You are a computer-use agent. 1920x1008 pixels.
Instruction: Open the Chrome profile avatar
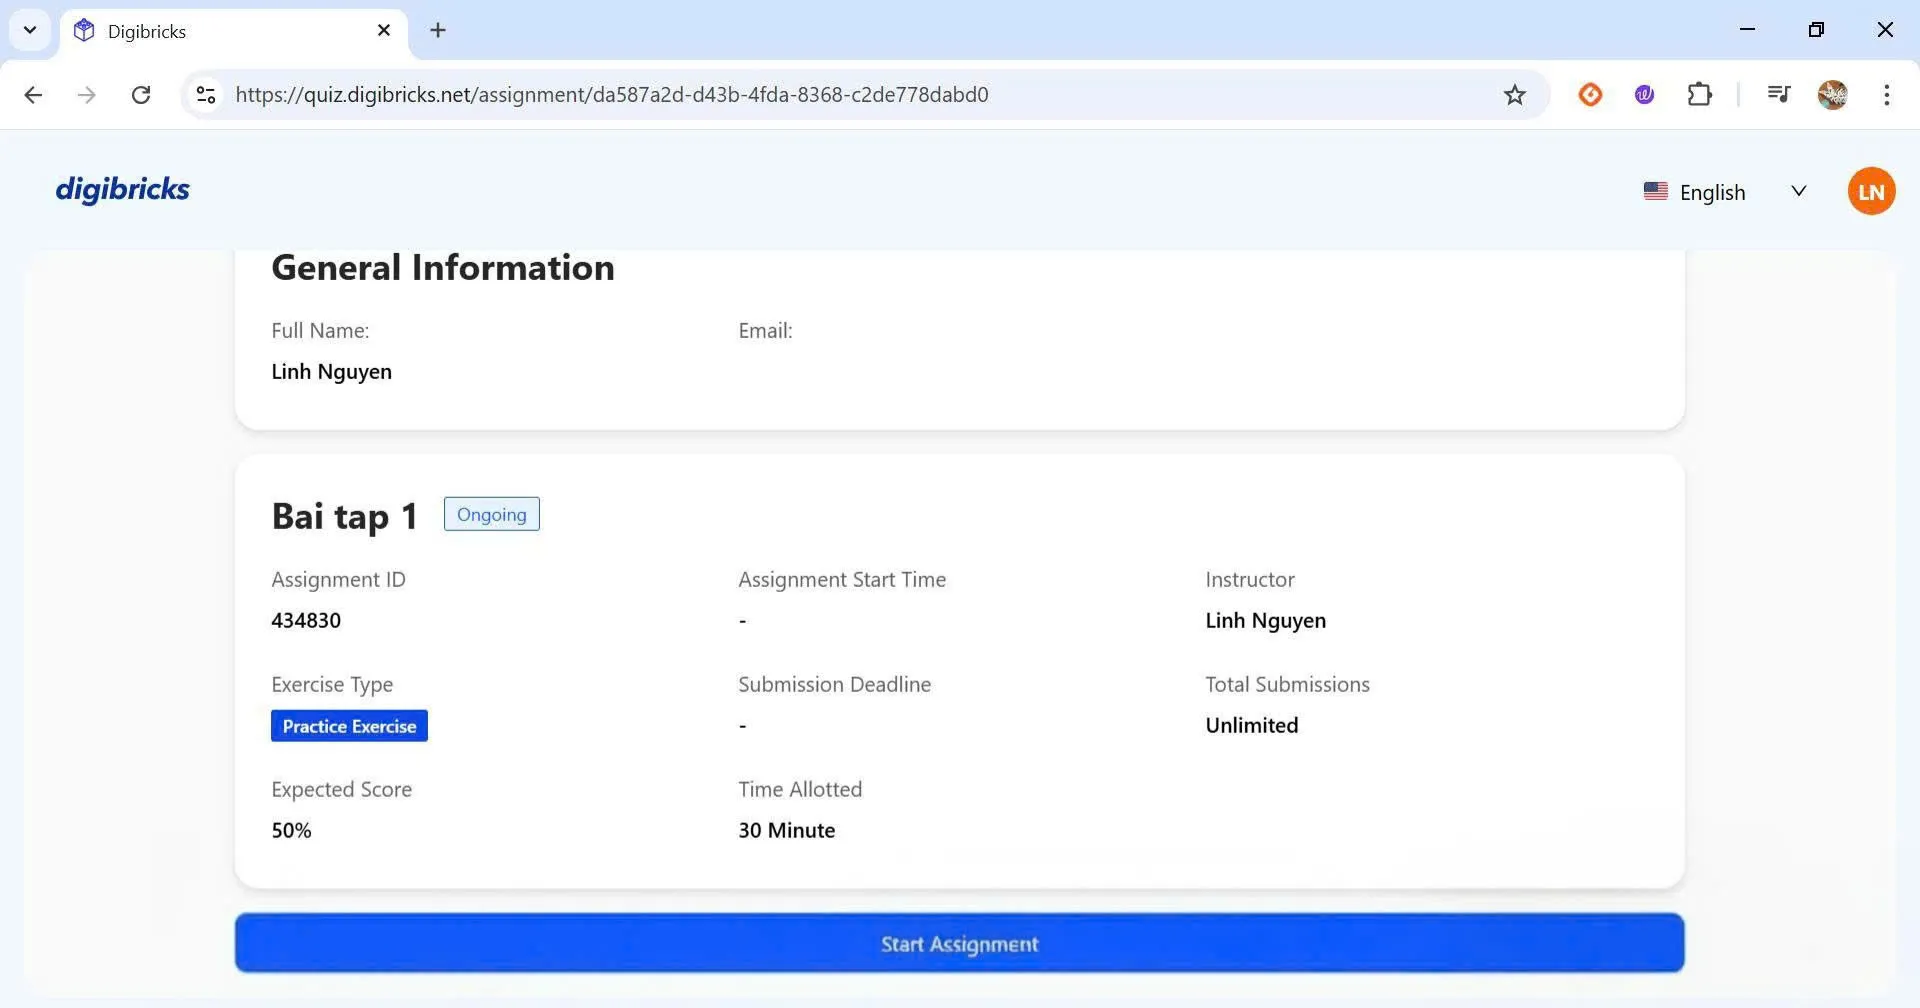pos(1832,95)
